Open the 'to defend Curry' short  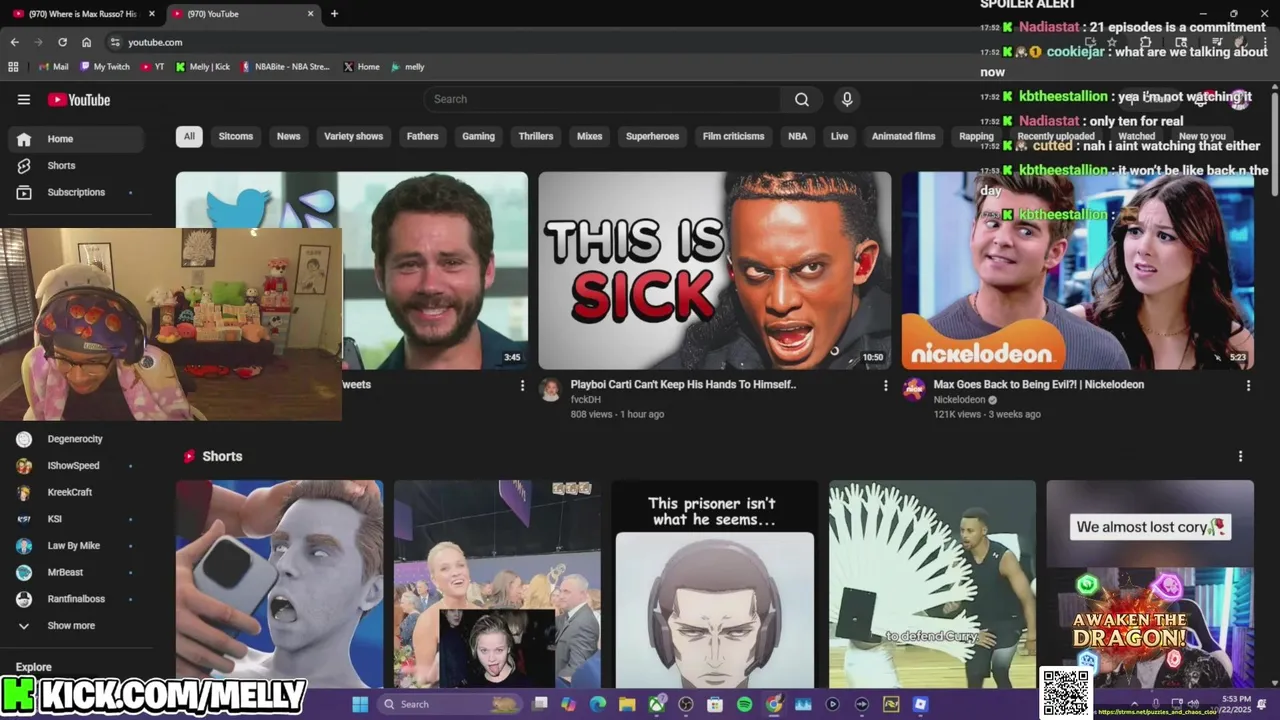(x=932, y=584)
